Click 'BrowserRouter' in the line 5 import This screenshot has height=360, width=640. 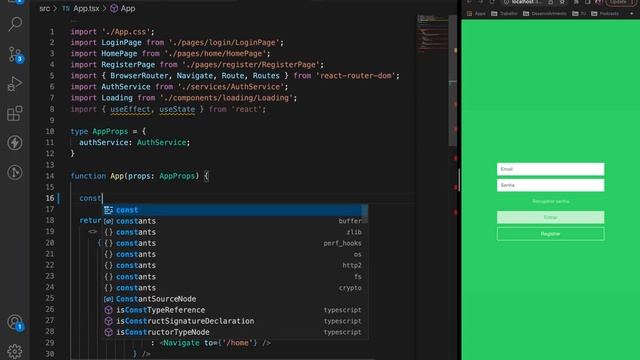click(x=139, y=76)
